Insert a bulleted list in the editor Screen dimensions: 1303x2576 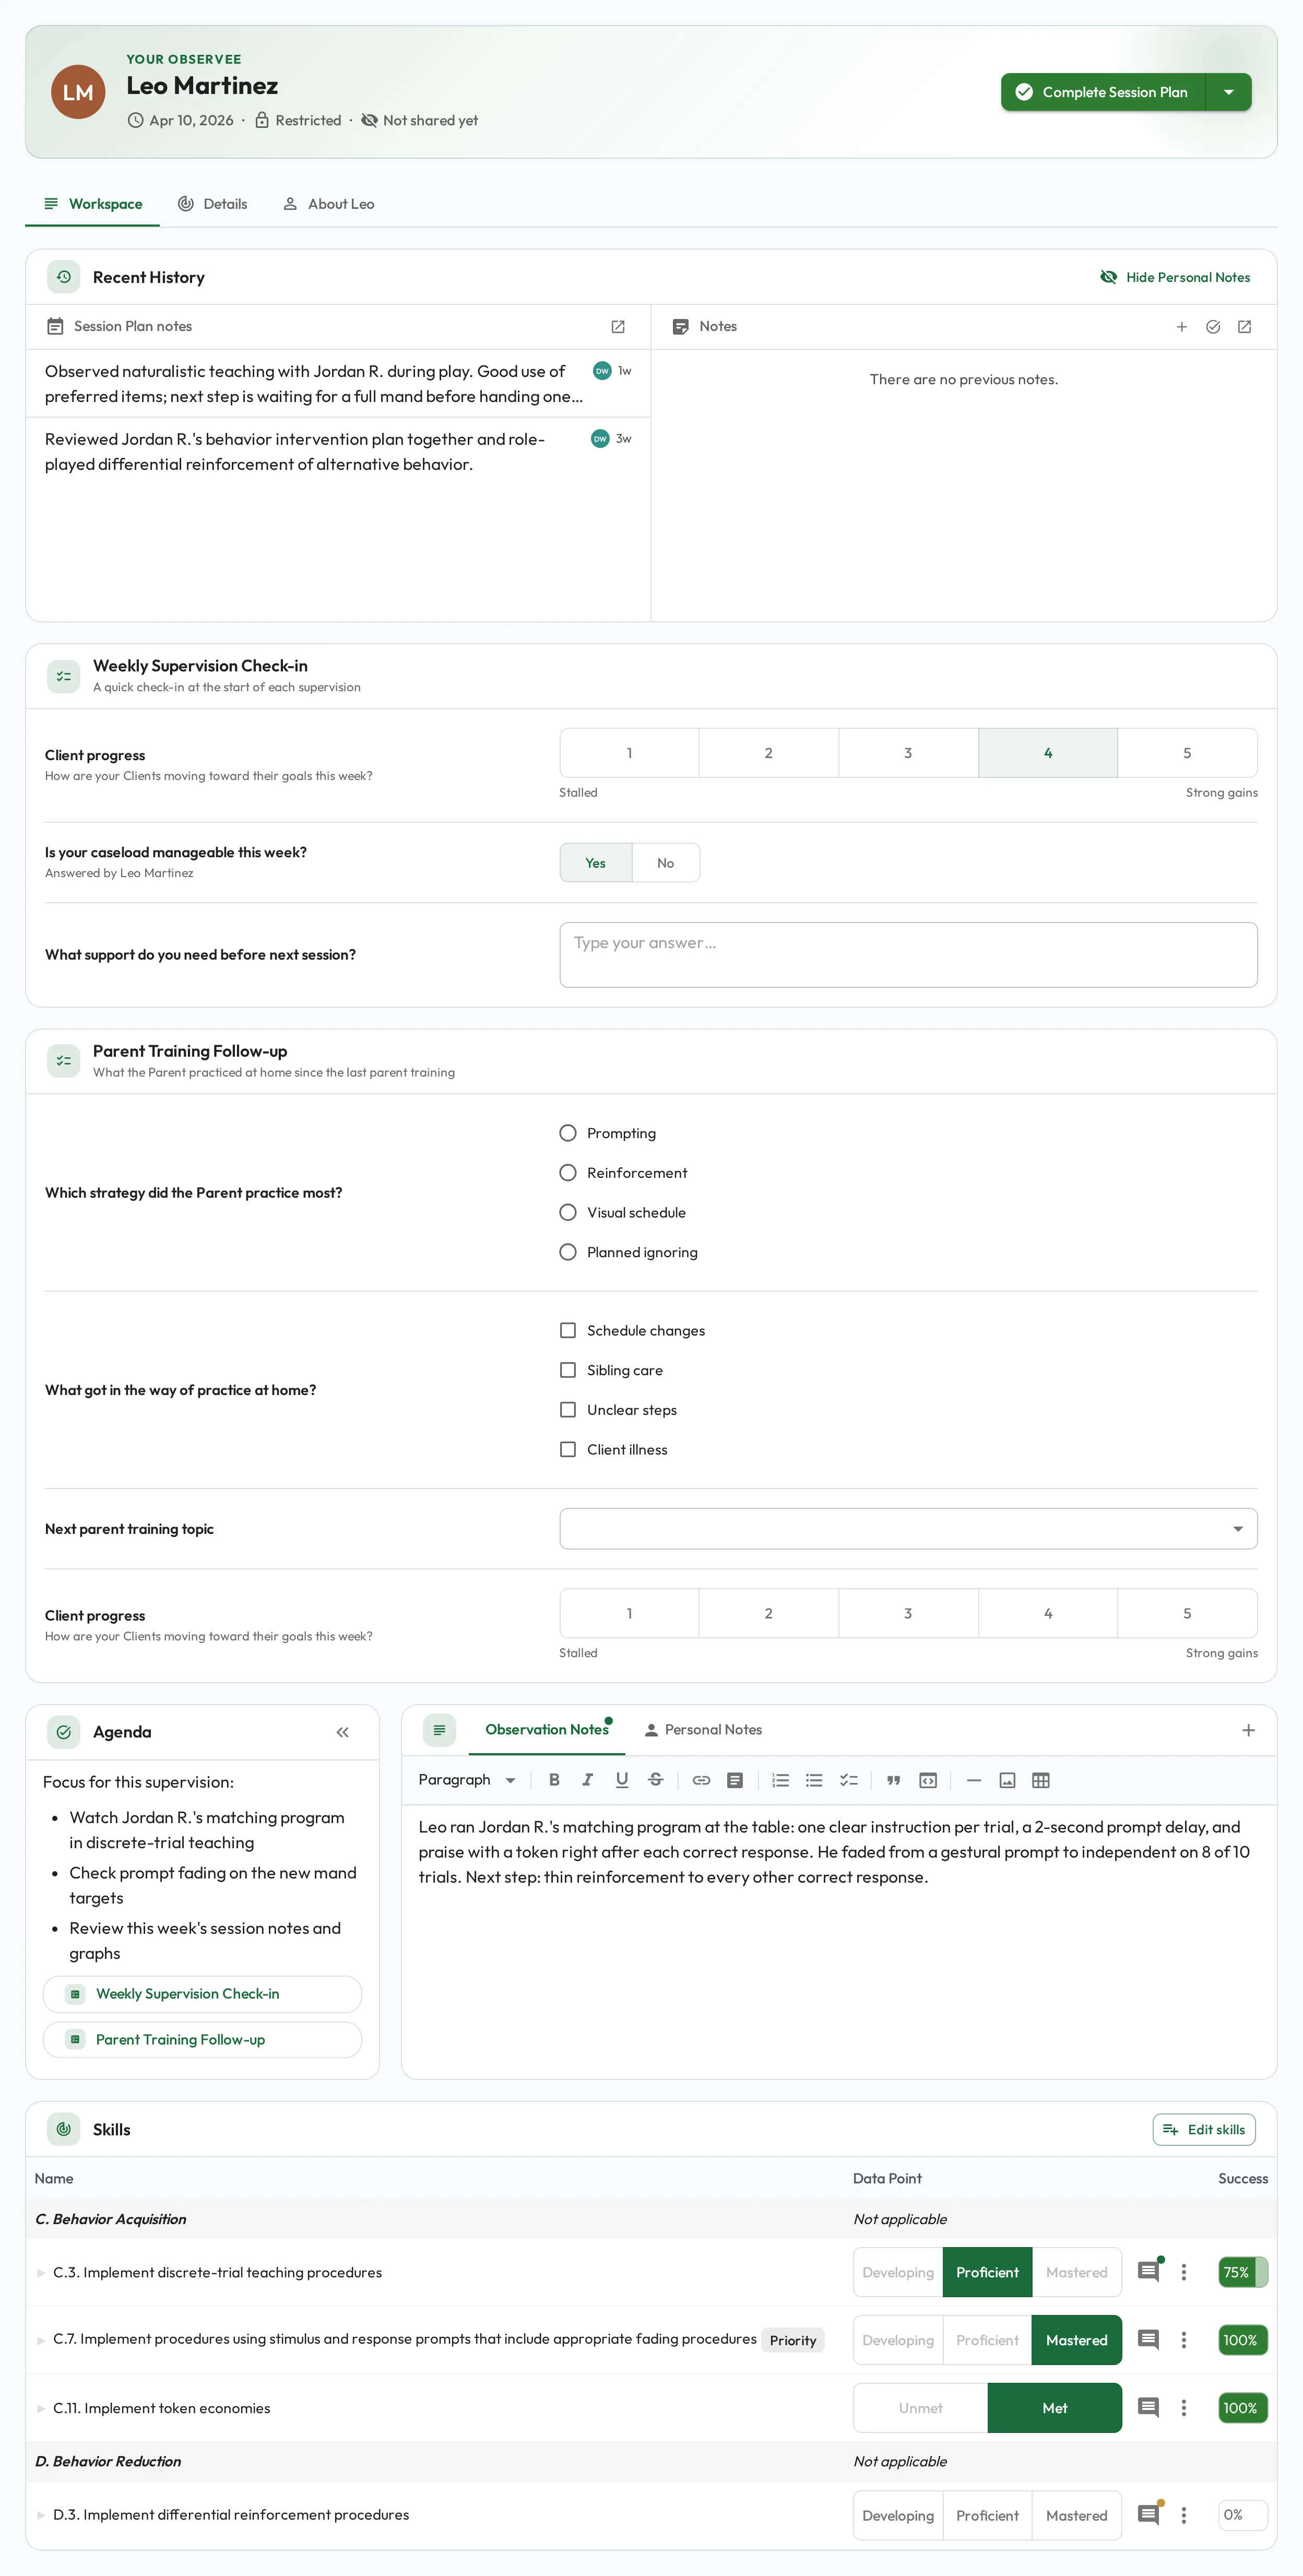tap(814, 1780)
